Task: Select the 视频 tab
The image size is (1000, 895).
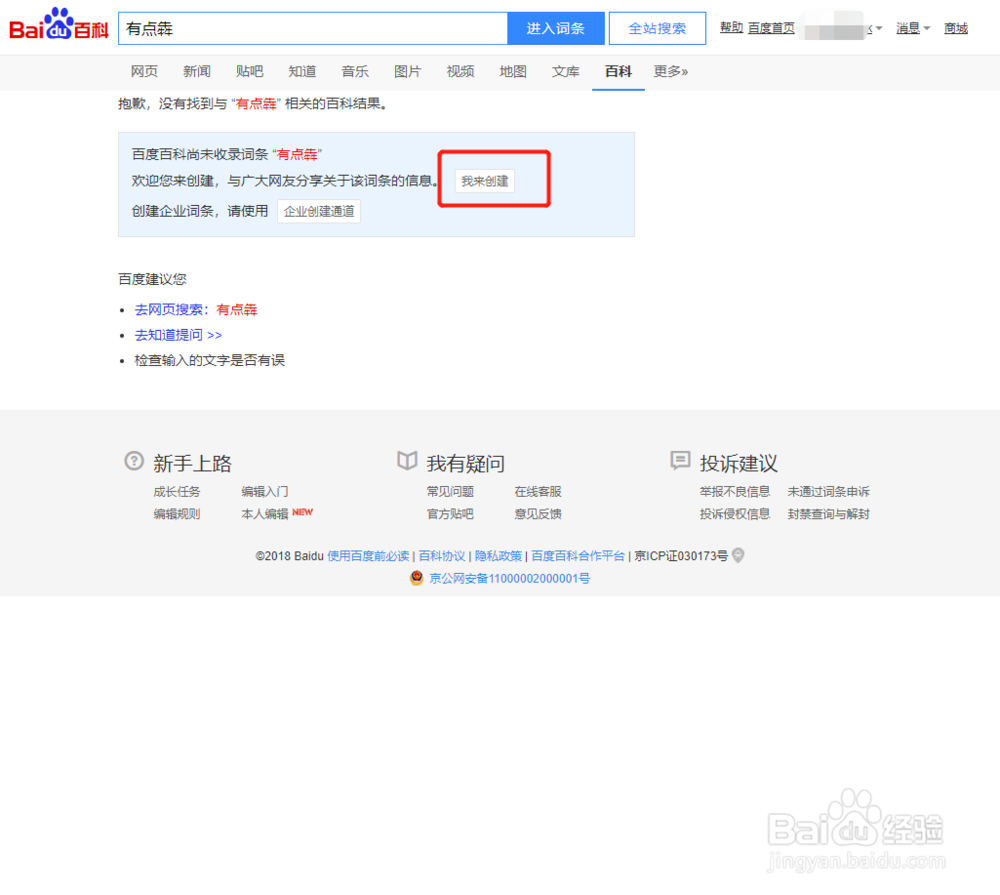Action: coord(460,71)
